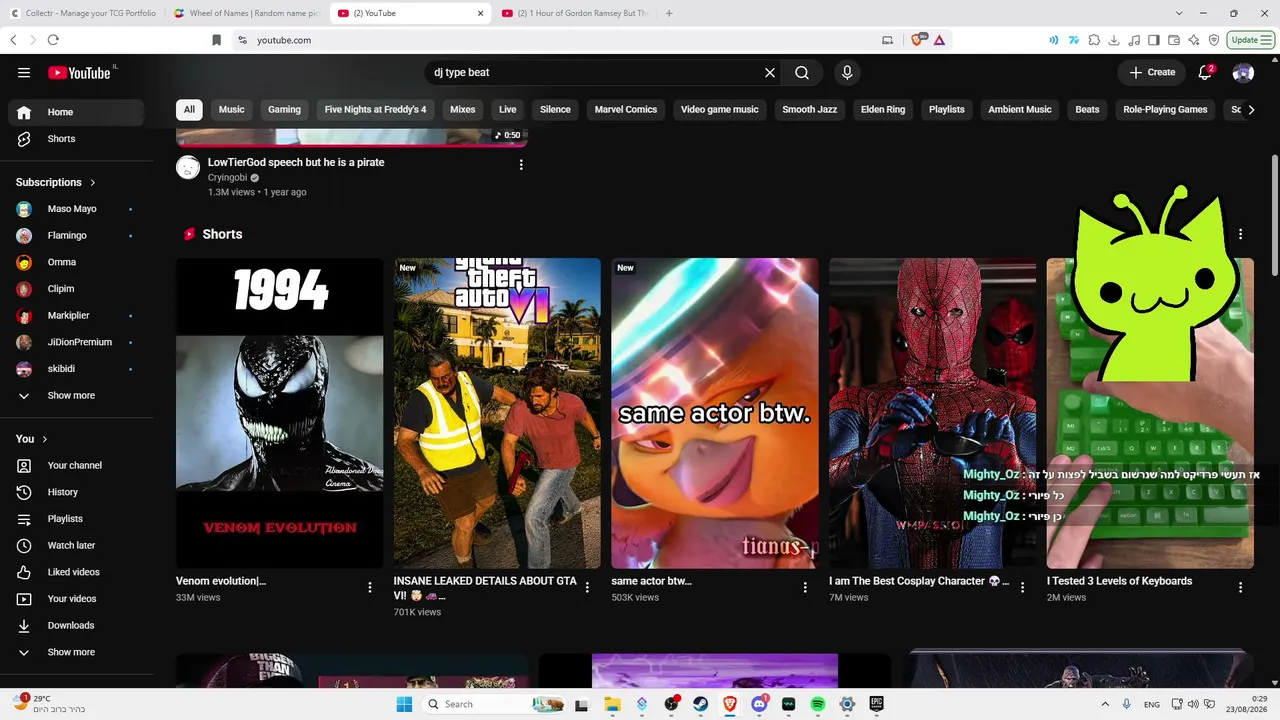Open JiDionPremium subscription channel
The width and height of the screenshot is (1280, 720).
click(x=76, y=342)
